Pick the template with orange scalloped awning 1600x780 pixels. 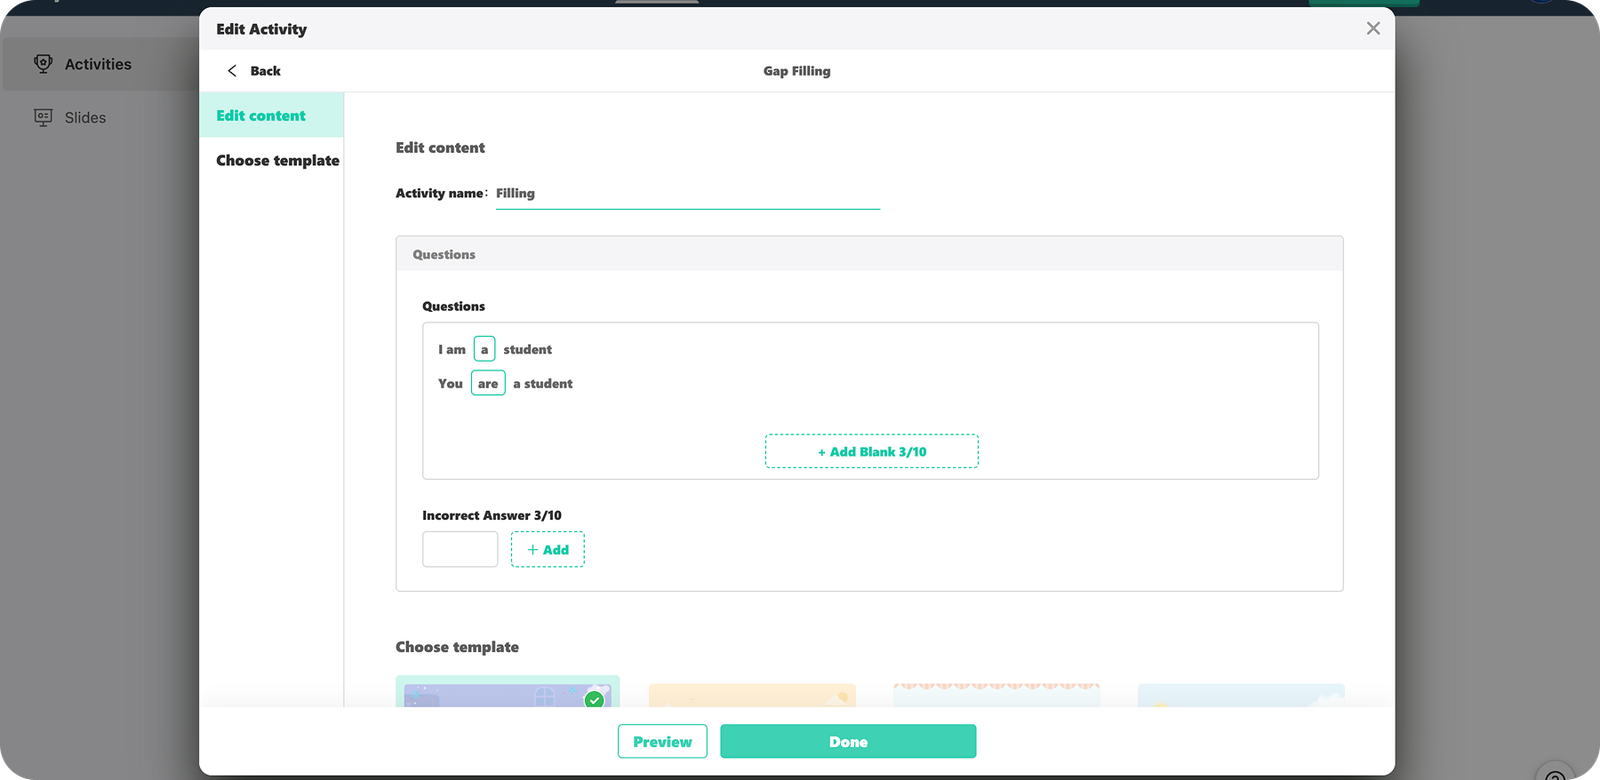(996, 695)
